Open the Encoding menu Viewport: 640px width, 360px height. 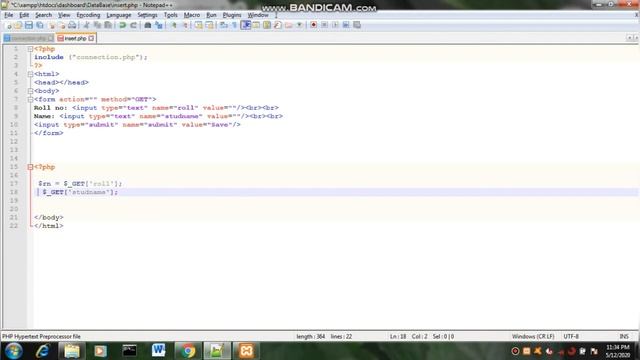click(x=88, y=15)
